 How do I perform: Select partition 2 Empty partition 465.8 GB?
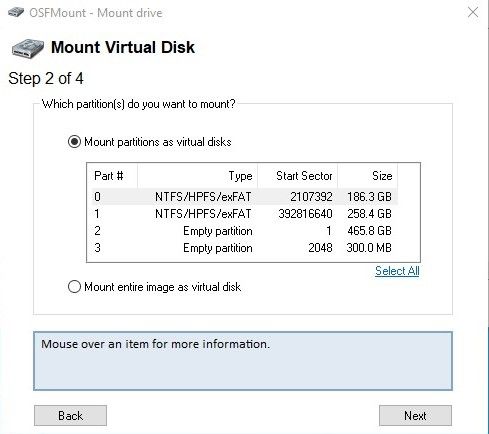(245, 231)
